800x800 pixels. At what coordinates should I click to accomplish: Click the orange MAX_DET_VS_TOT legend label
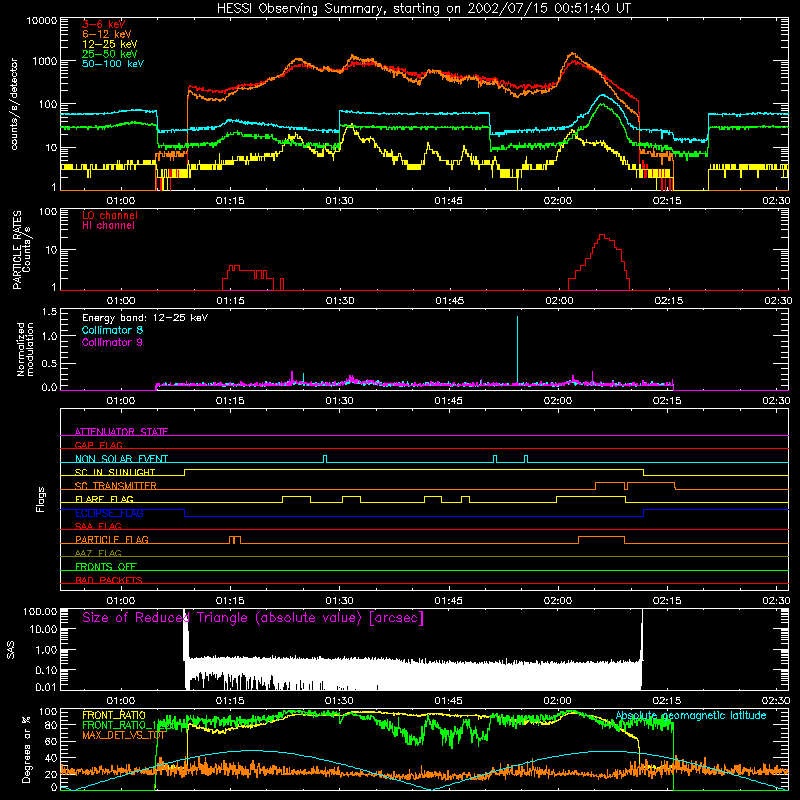pos(123,735)
